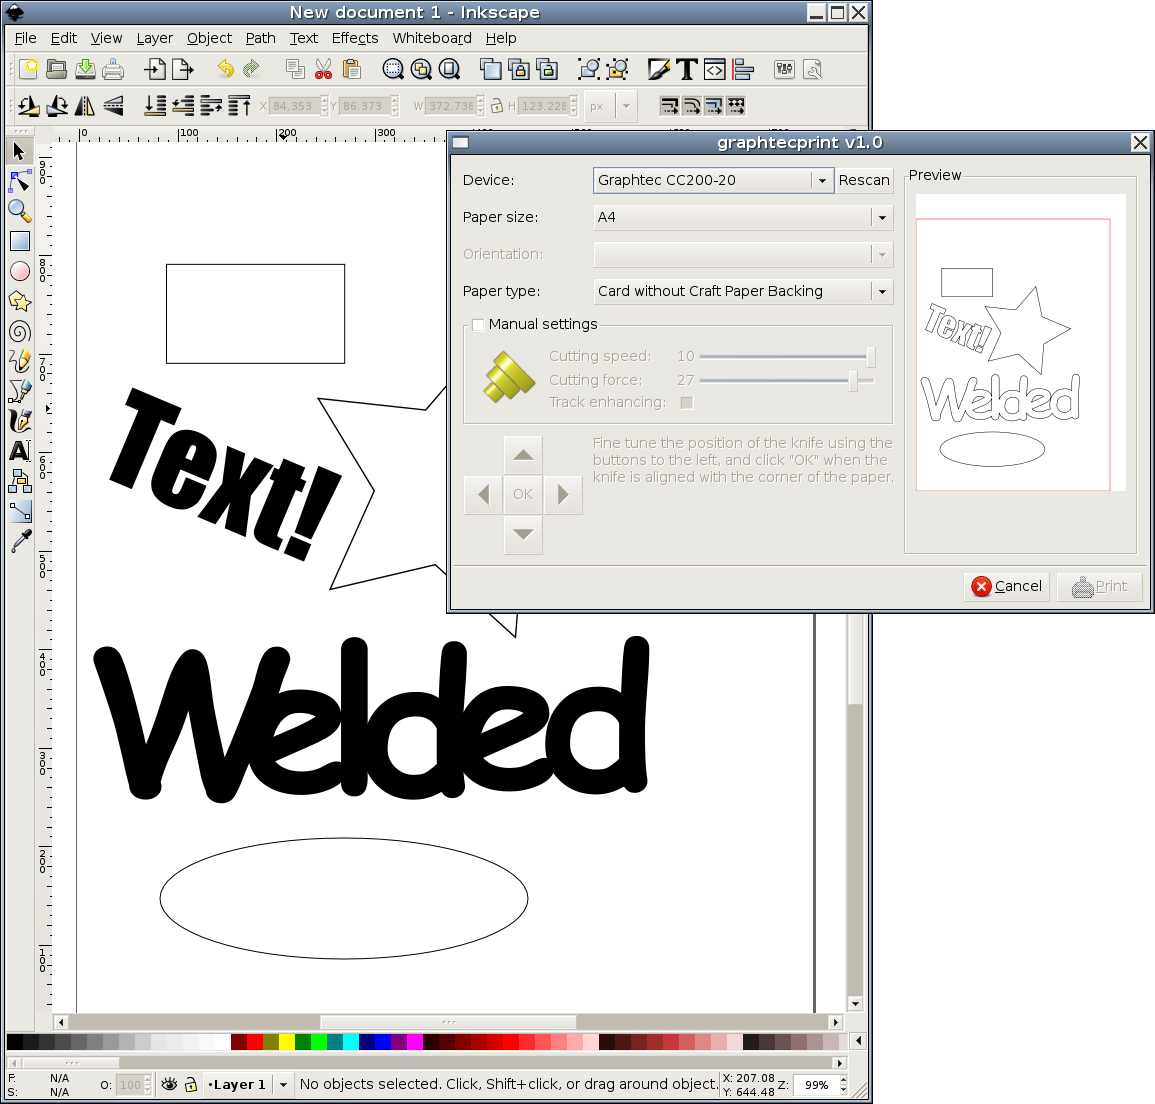Select the Dropper color picker tool
The width and height of the screenshot is (1155, 1104).
[19, 541]
